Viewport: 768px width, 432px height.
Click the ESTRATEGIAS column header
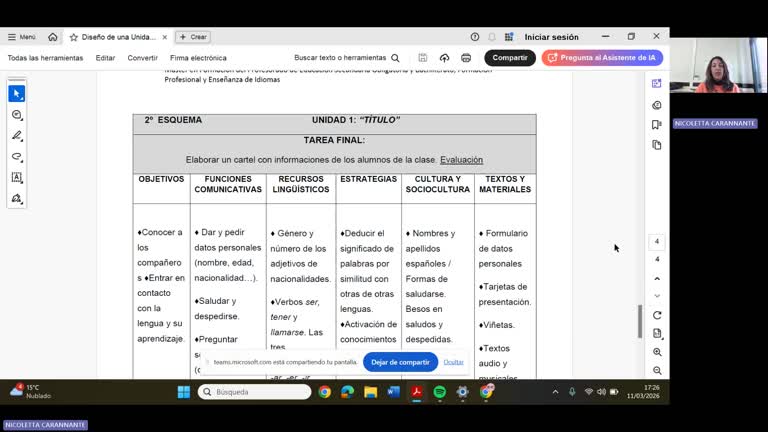click(x=368, y=179)
